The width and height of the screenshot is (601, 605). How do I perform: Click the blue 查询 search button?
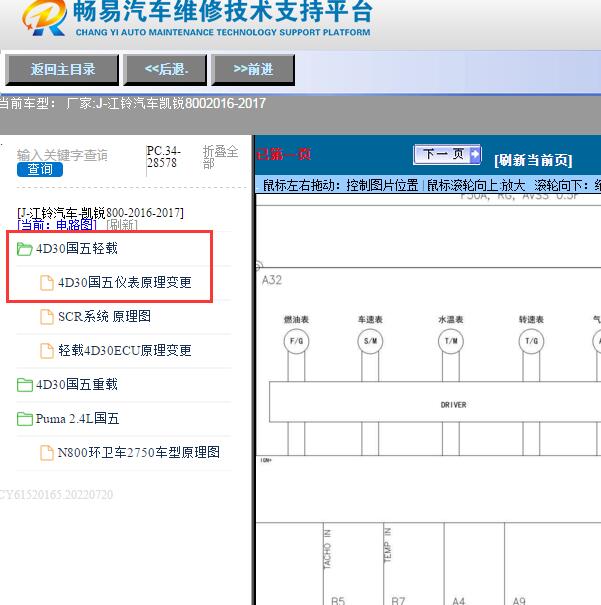pyautogui.click(x=40, y=169)
